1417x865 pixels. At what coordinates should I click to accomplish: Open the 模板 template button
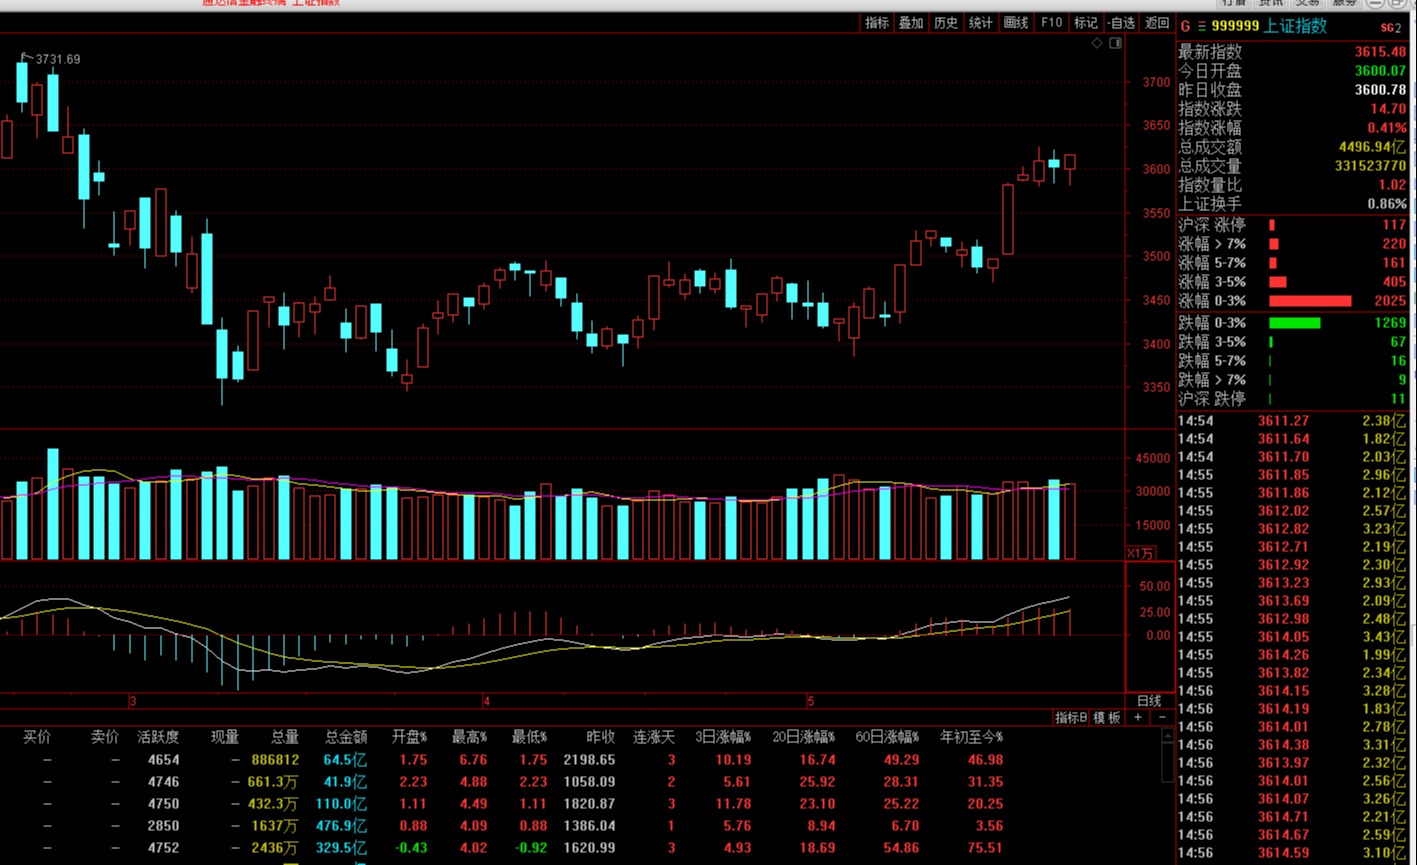(1107, 718)
